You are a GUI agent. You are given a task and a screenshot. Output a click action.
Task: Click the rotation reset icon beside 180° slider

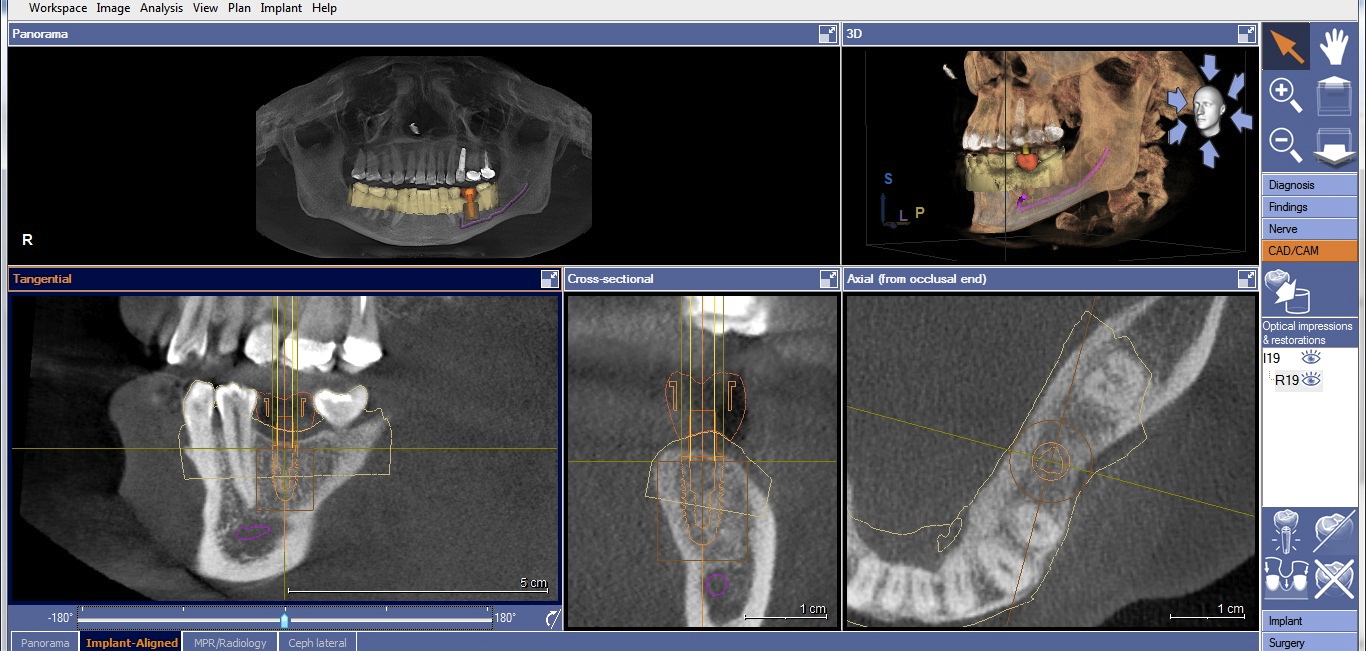click(x=552, y=619)
